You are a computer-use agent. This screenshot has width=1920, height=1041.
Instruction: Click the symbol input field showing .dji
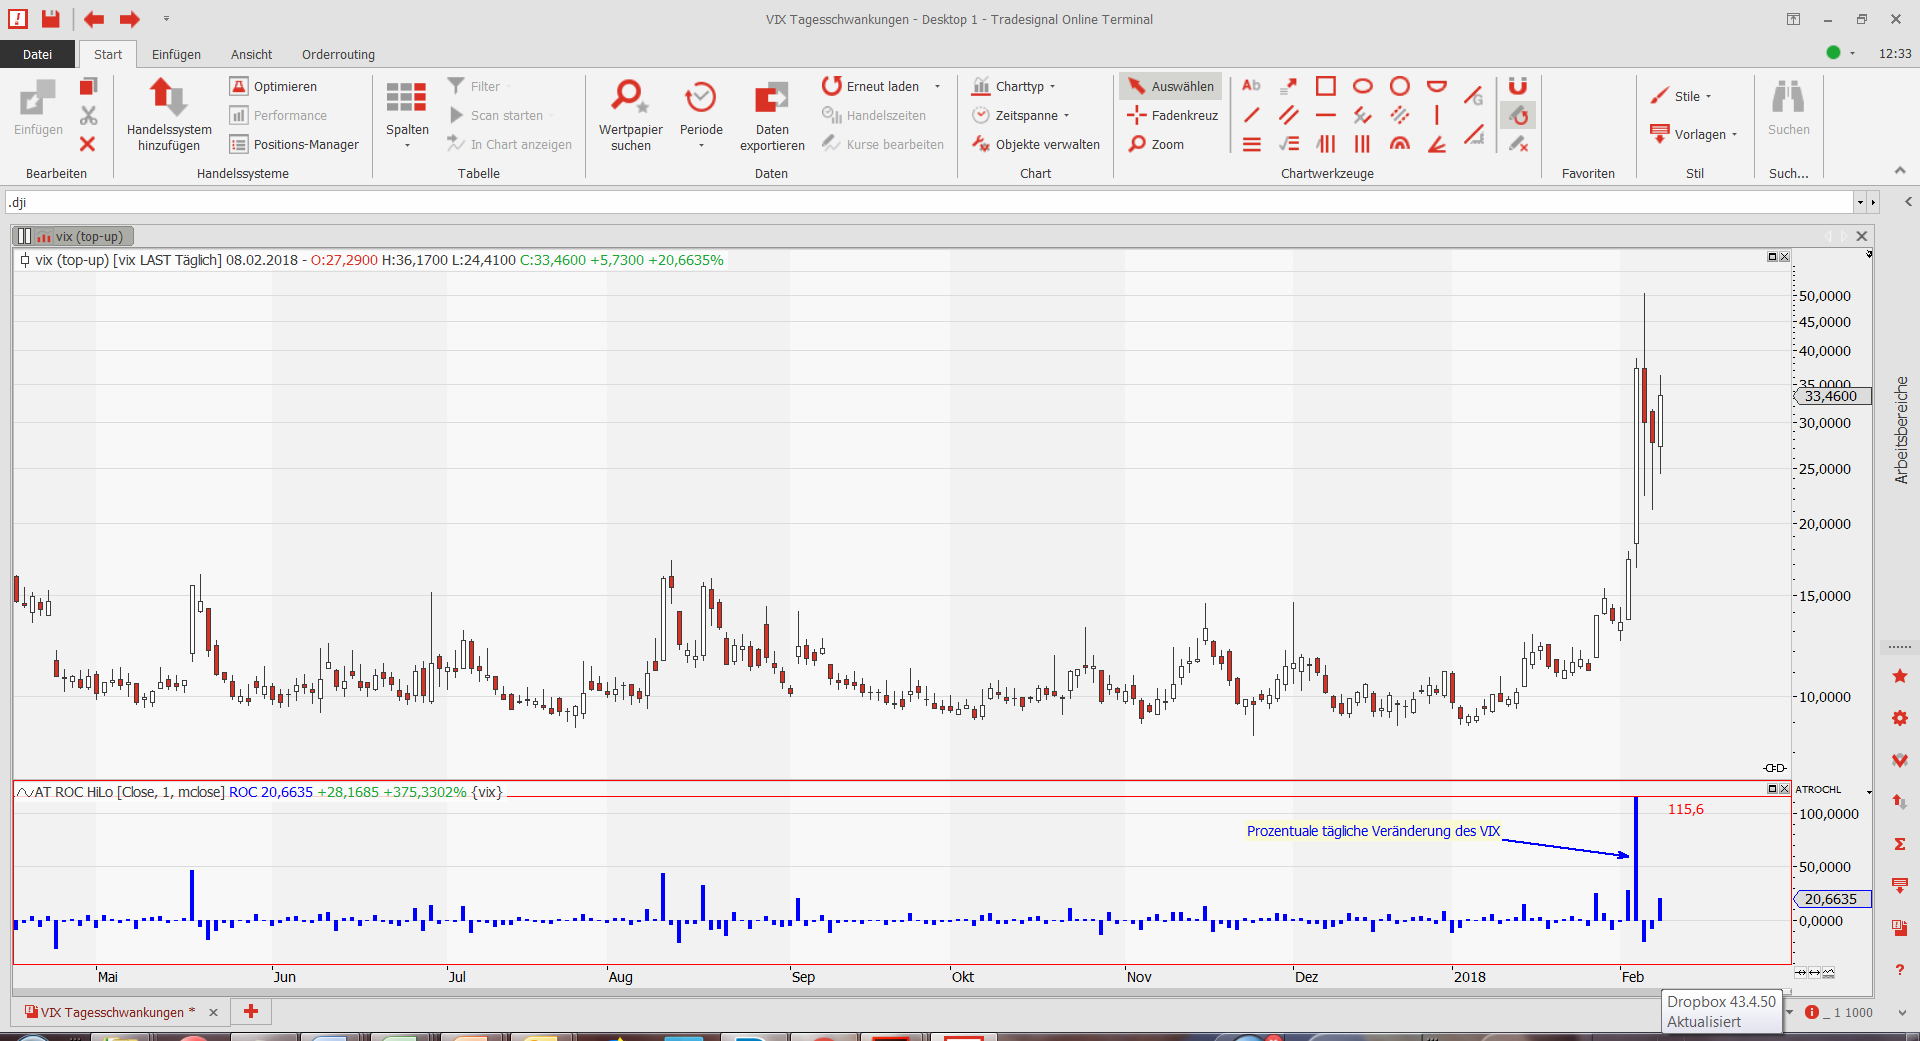coord(930,202)
